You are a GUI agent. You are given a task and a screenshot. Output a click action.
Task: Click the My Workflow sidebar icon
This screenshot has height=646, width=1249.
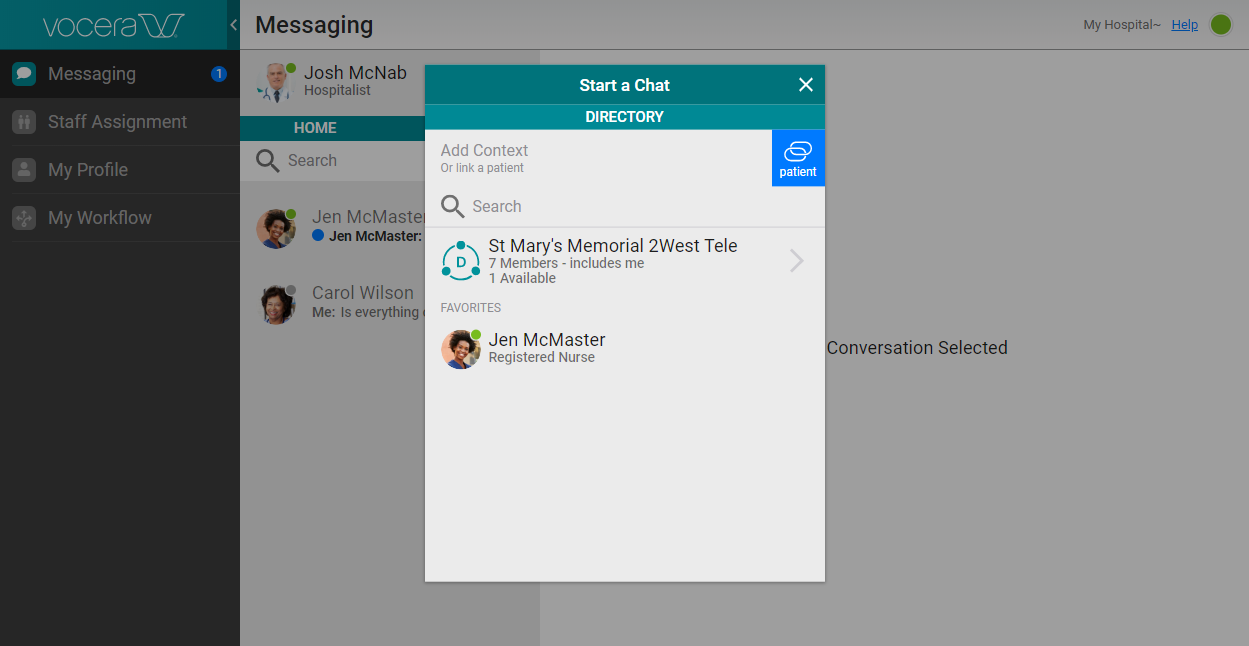coord(24,218)
